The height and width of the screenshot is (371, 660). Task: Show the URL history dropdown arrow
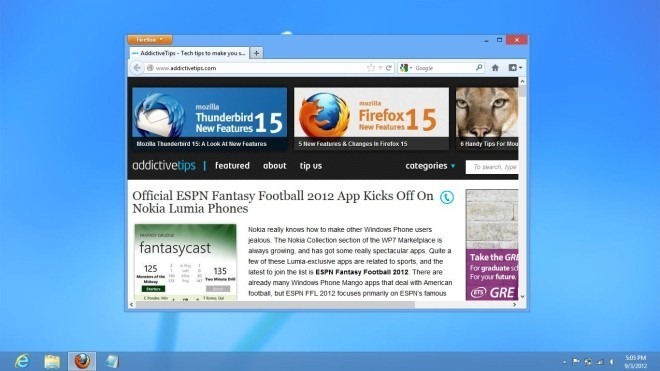[381, 68]
